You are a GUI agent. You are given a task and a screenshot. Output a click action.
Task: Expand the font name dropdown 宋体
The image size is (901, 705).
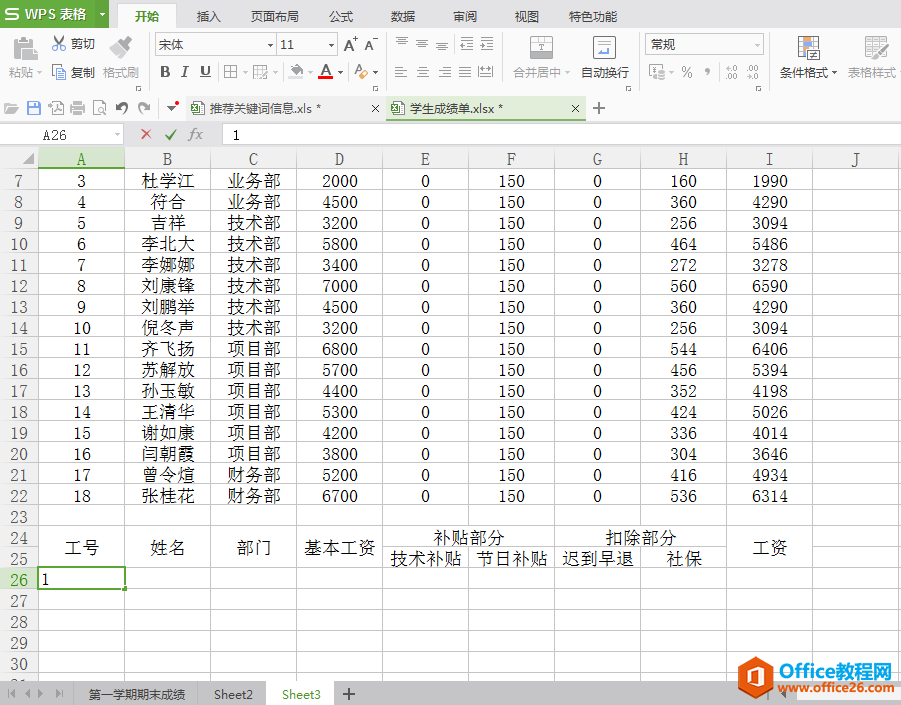click(270, 45)
